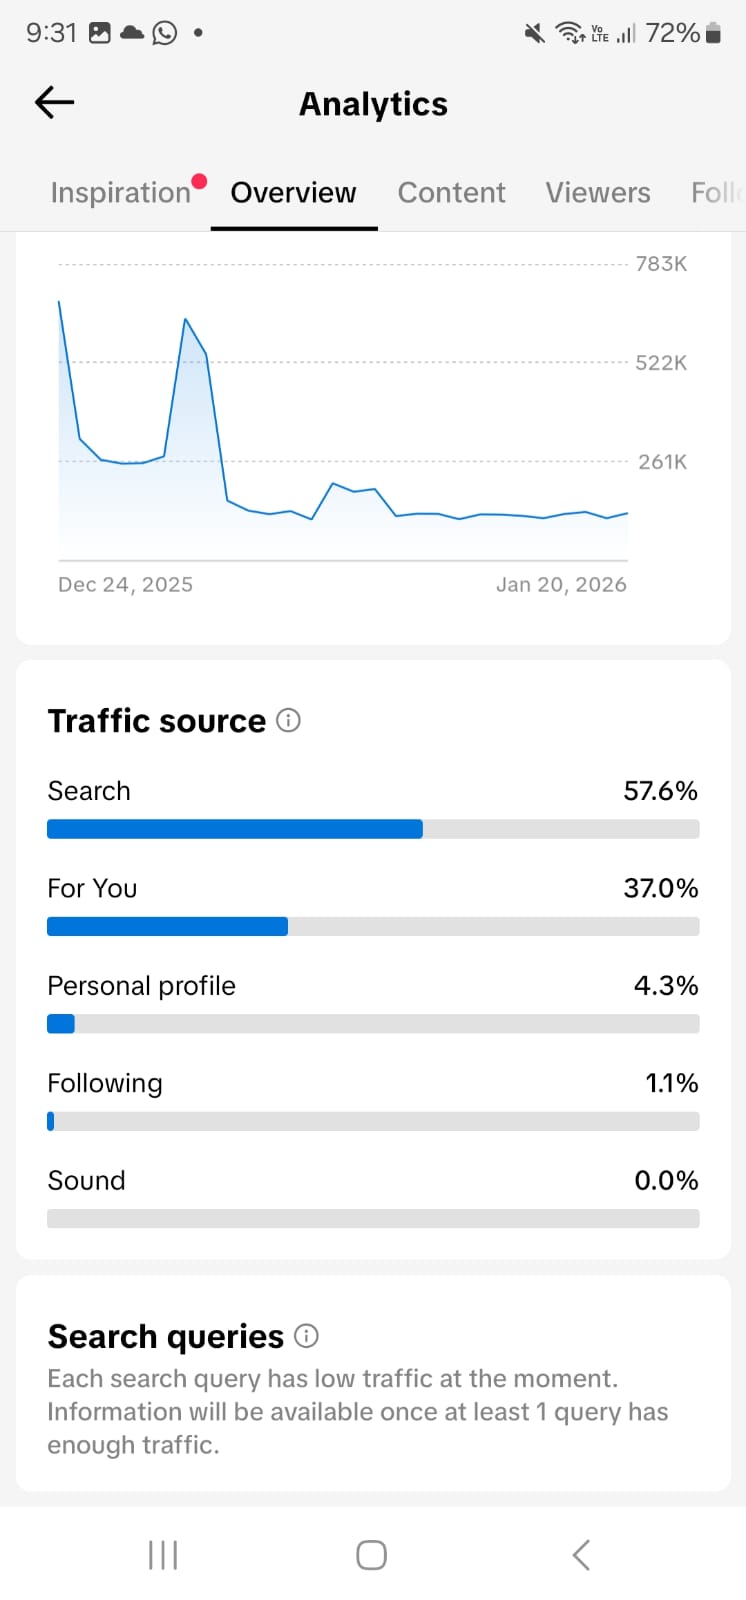Screen dimensions: 746x1600
Task: Open the Content tab
Action: coord(452,192)
